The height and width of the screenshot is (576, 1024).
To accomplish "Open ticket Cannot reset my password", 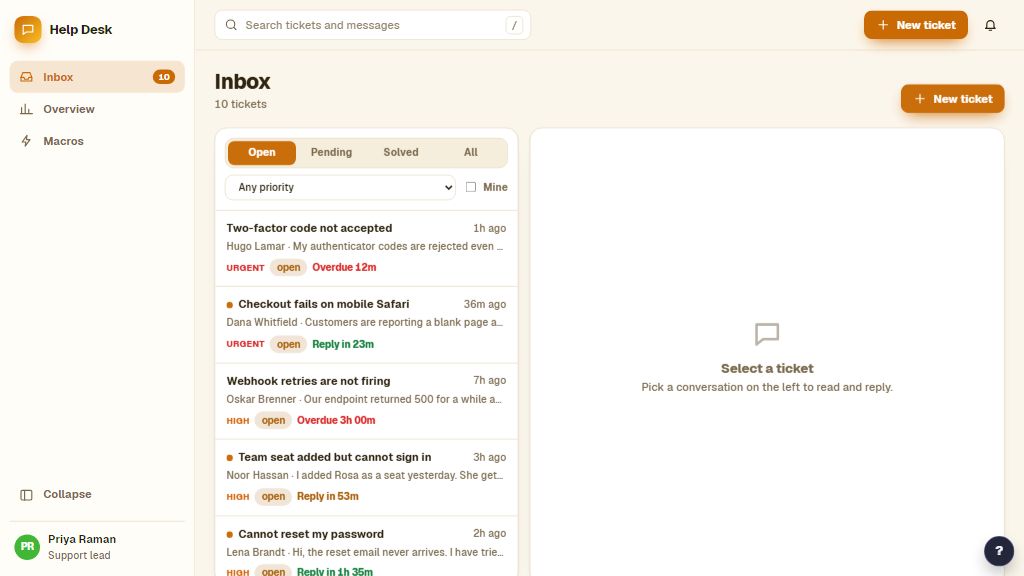I will pyautogui.click(x=366, y=547).
